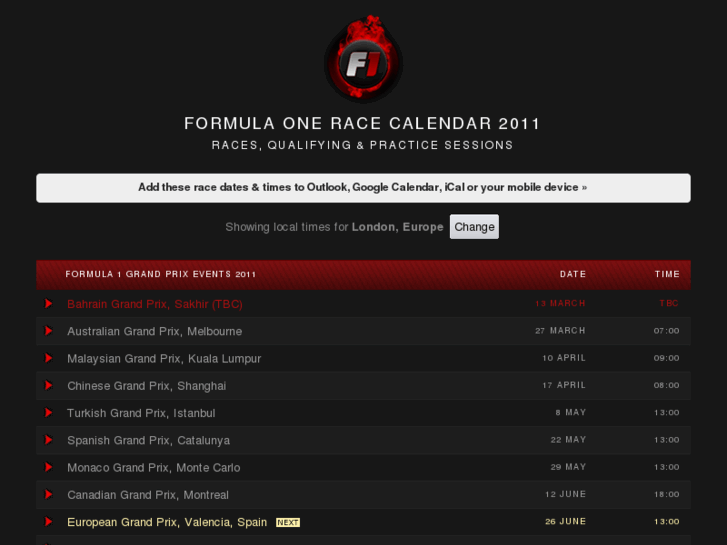The width and height of the screenshot is (727, 545).
Task: Open Spanish Grand Prix, Catalunya
Action: [148, 441]
